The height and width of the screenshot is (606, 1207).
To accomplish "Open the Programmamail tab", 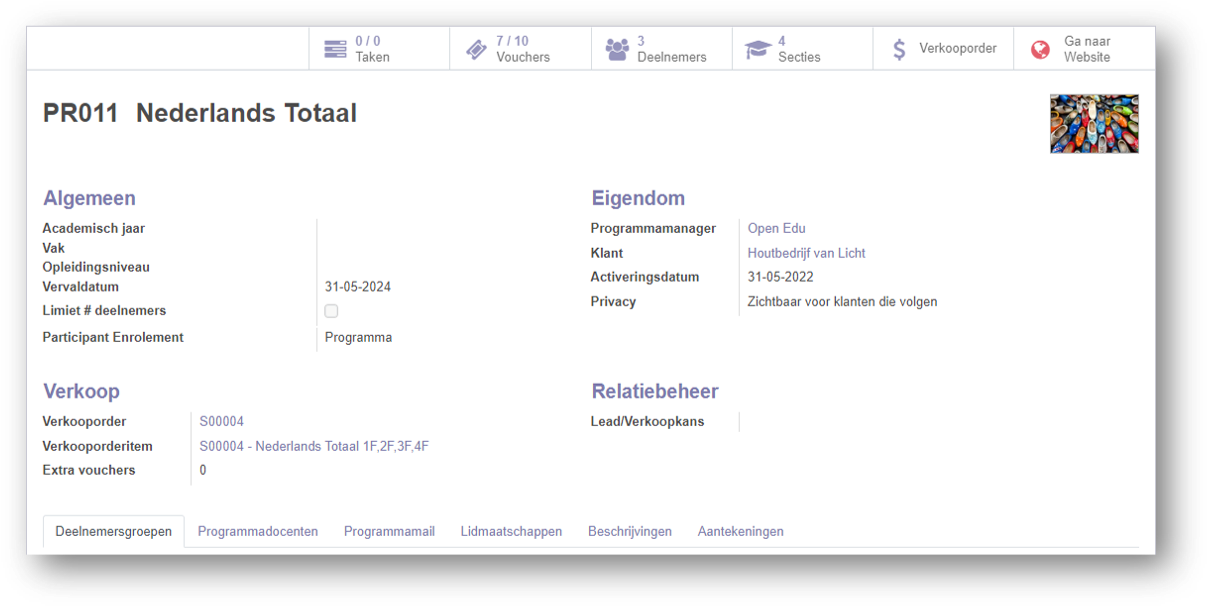I will (x=389, y=532).
